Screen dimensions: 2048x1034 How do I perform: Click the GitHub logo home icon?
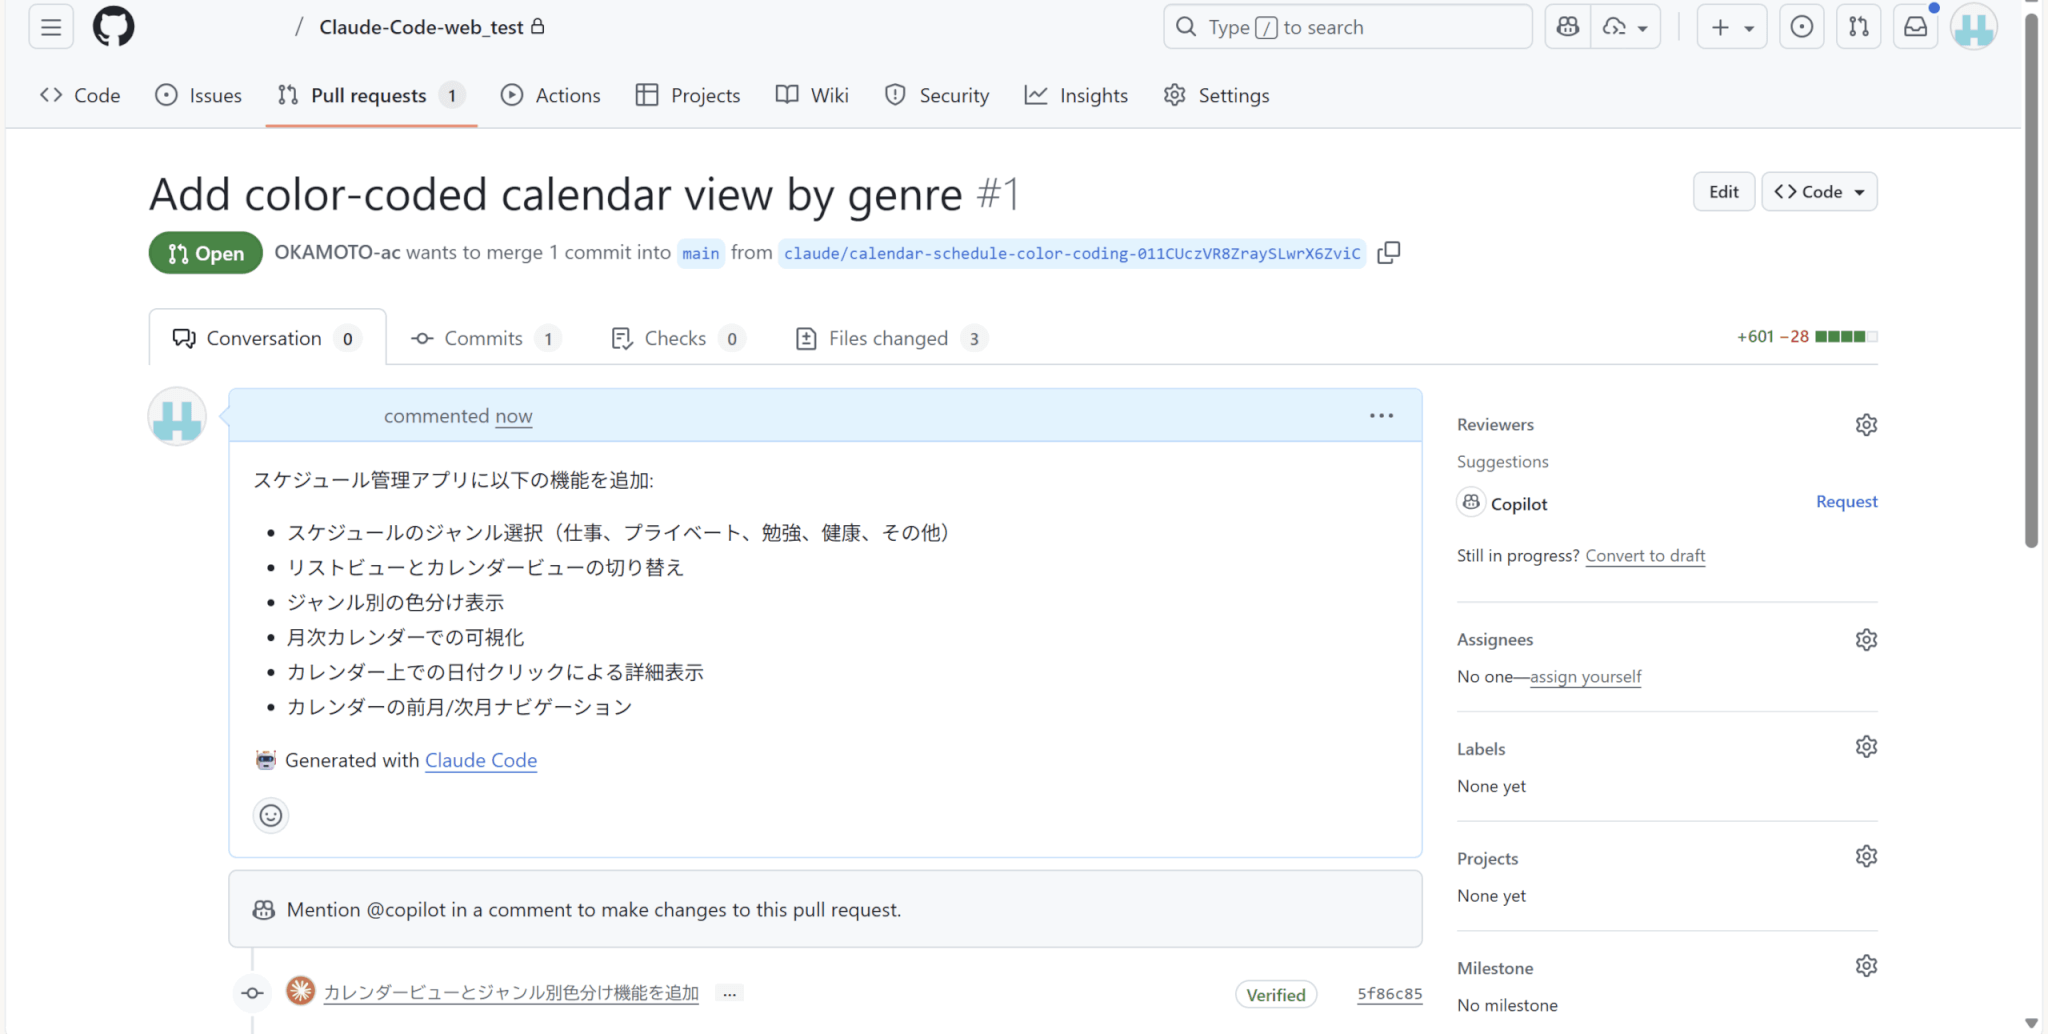pyautogui.click(x=113, y=27)
